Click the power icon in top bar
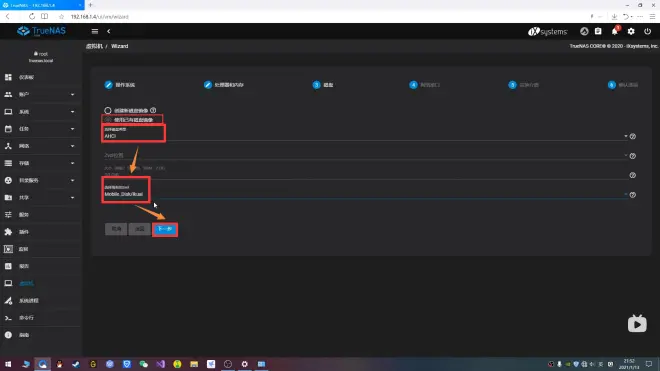Viewport: 660px width, 371px height. [647, 31]
